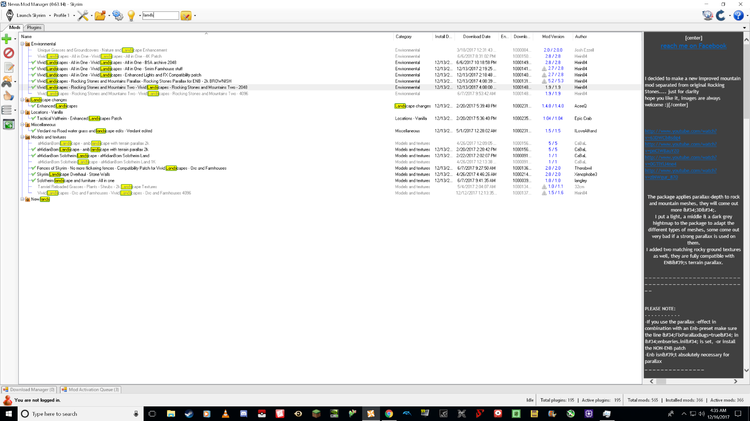Image resolution: width=750 pixels, height=421 pixels.
Task: Click the green export sidebar icon
Action: click(x=9, y=125)
